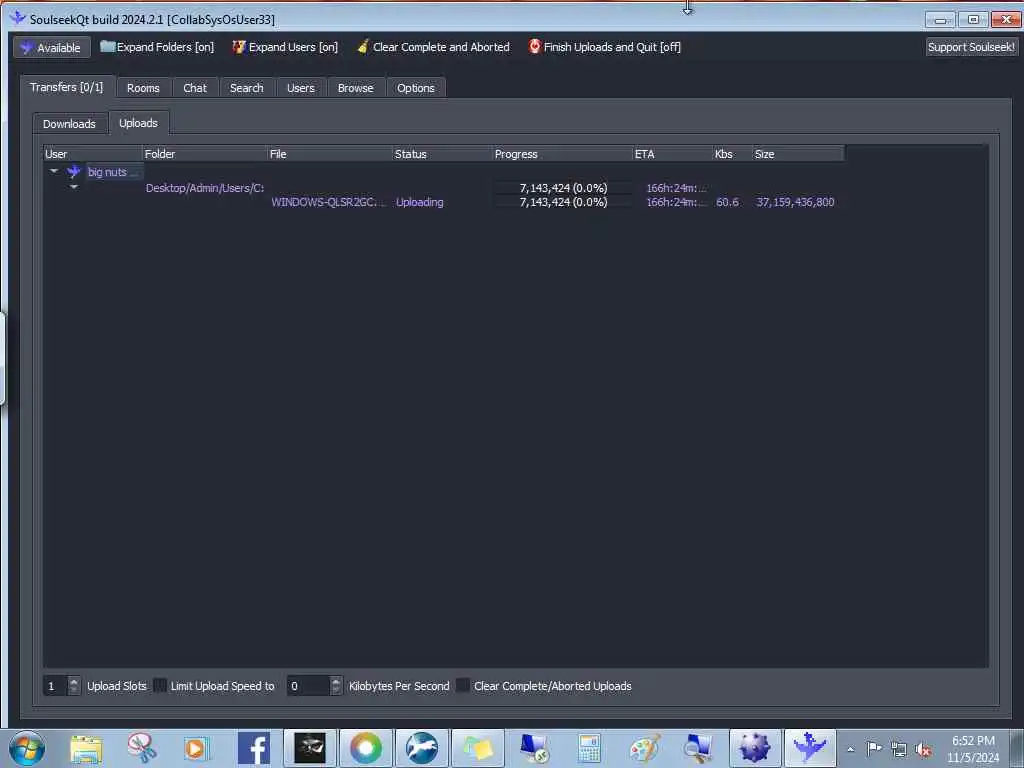Click the bird icon beside big nuts
The width and height of the screenshot is (1024, 768).
pos(73,172)
